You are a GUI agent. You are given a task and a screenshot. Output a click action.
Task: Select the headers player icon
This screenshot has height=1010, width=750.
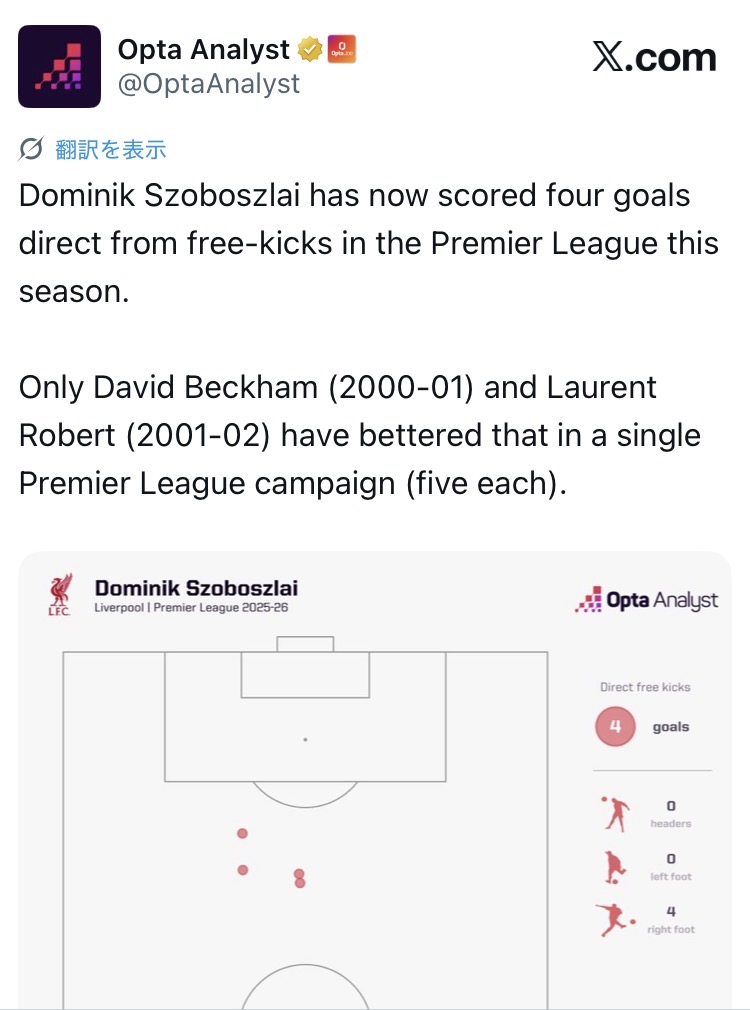[x=614, y=814]
